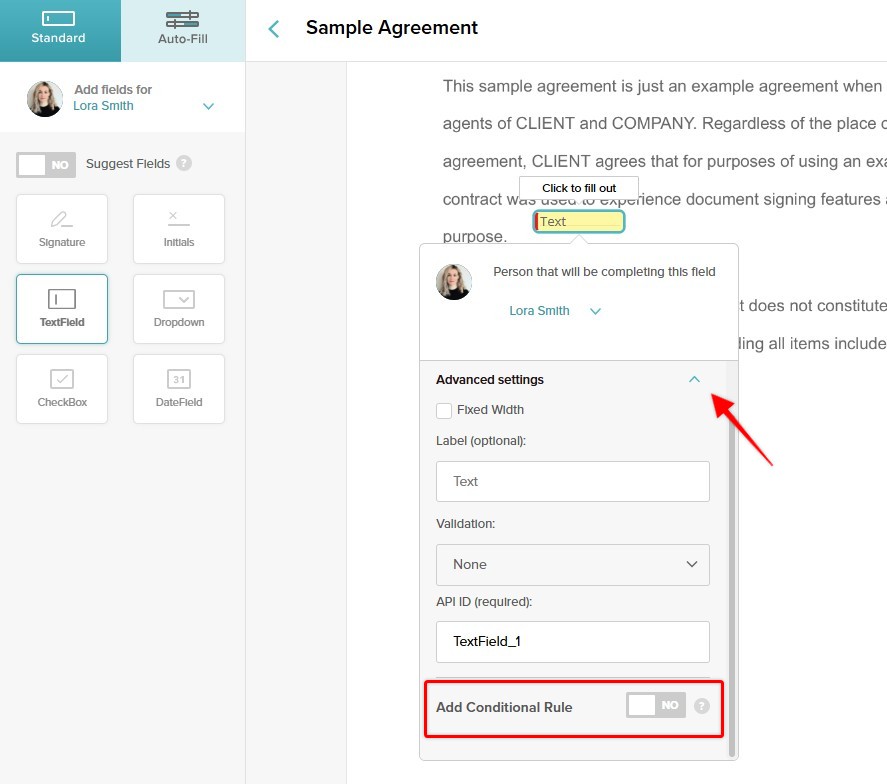Select the CheckBox field tool
The width and height of the screenshot is (887, 784).
(x=62, y=389)
